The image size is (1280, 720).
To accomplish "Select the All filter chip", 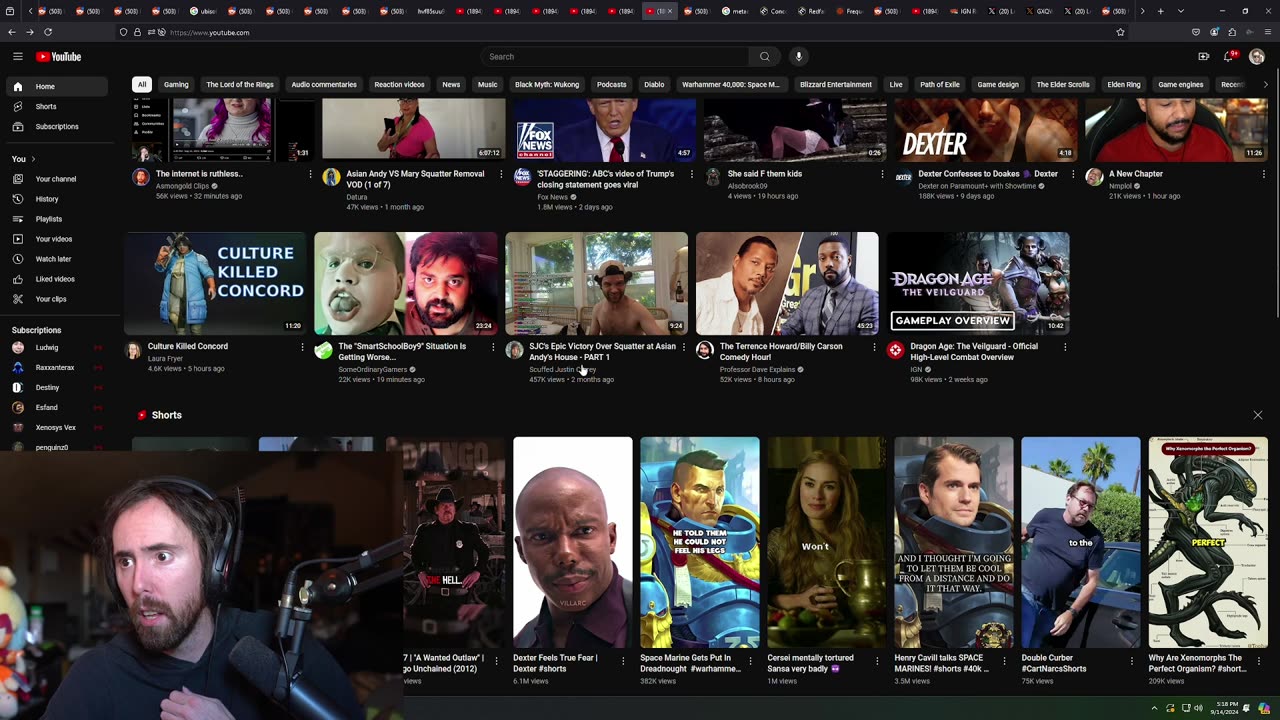I will click(142, 85).
